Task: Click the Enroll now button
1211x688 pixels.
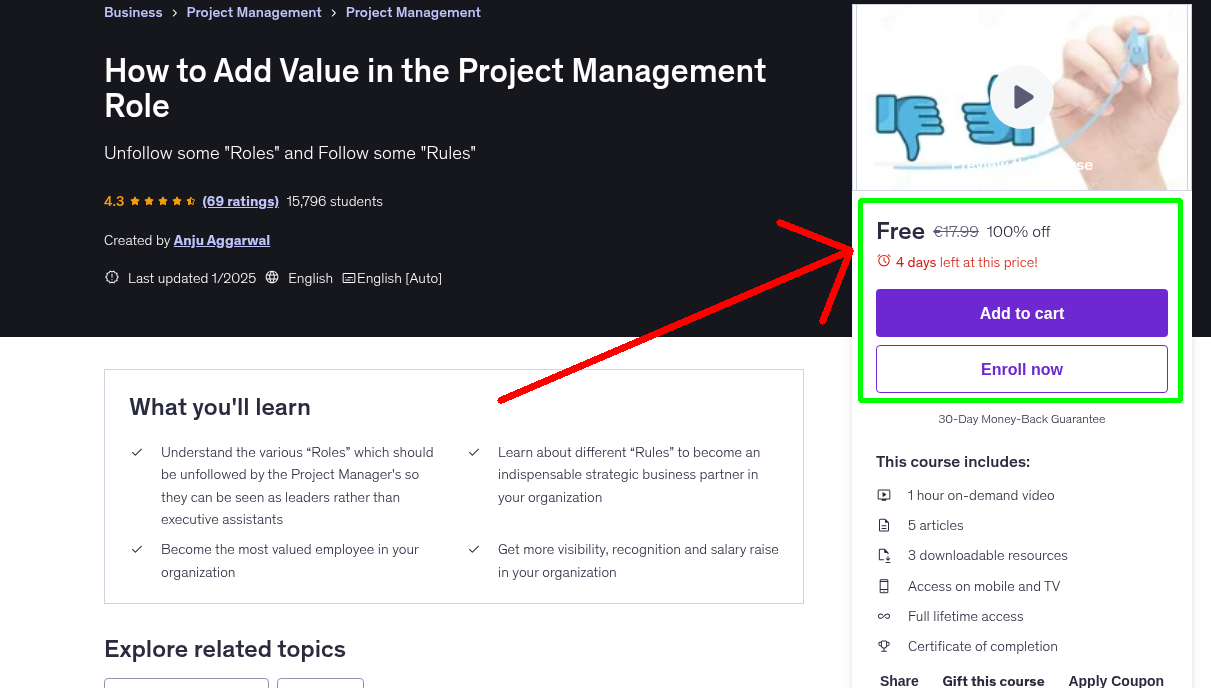Action: click(x=1021, y=368)
